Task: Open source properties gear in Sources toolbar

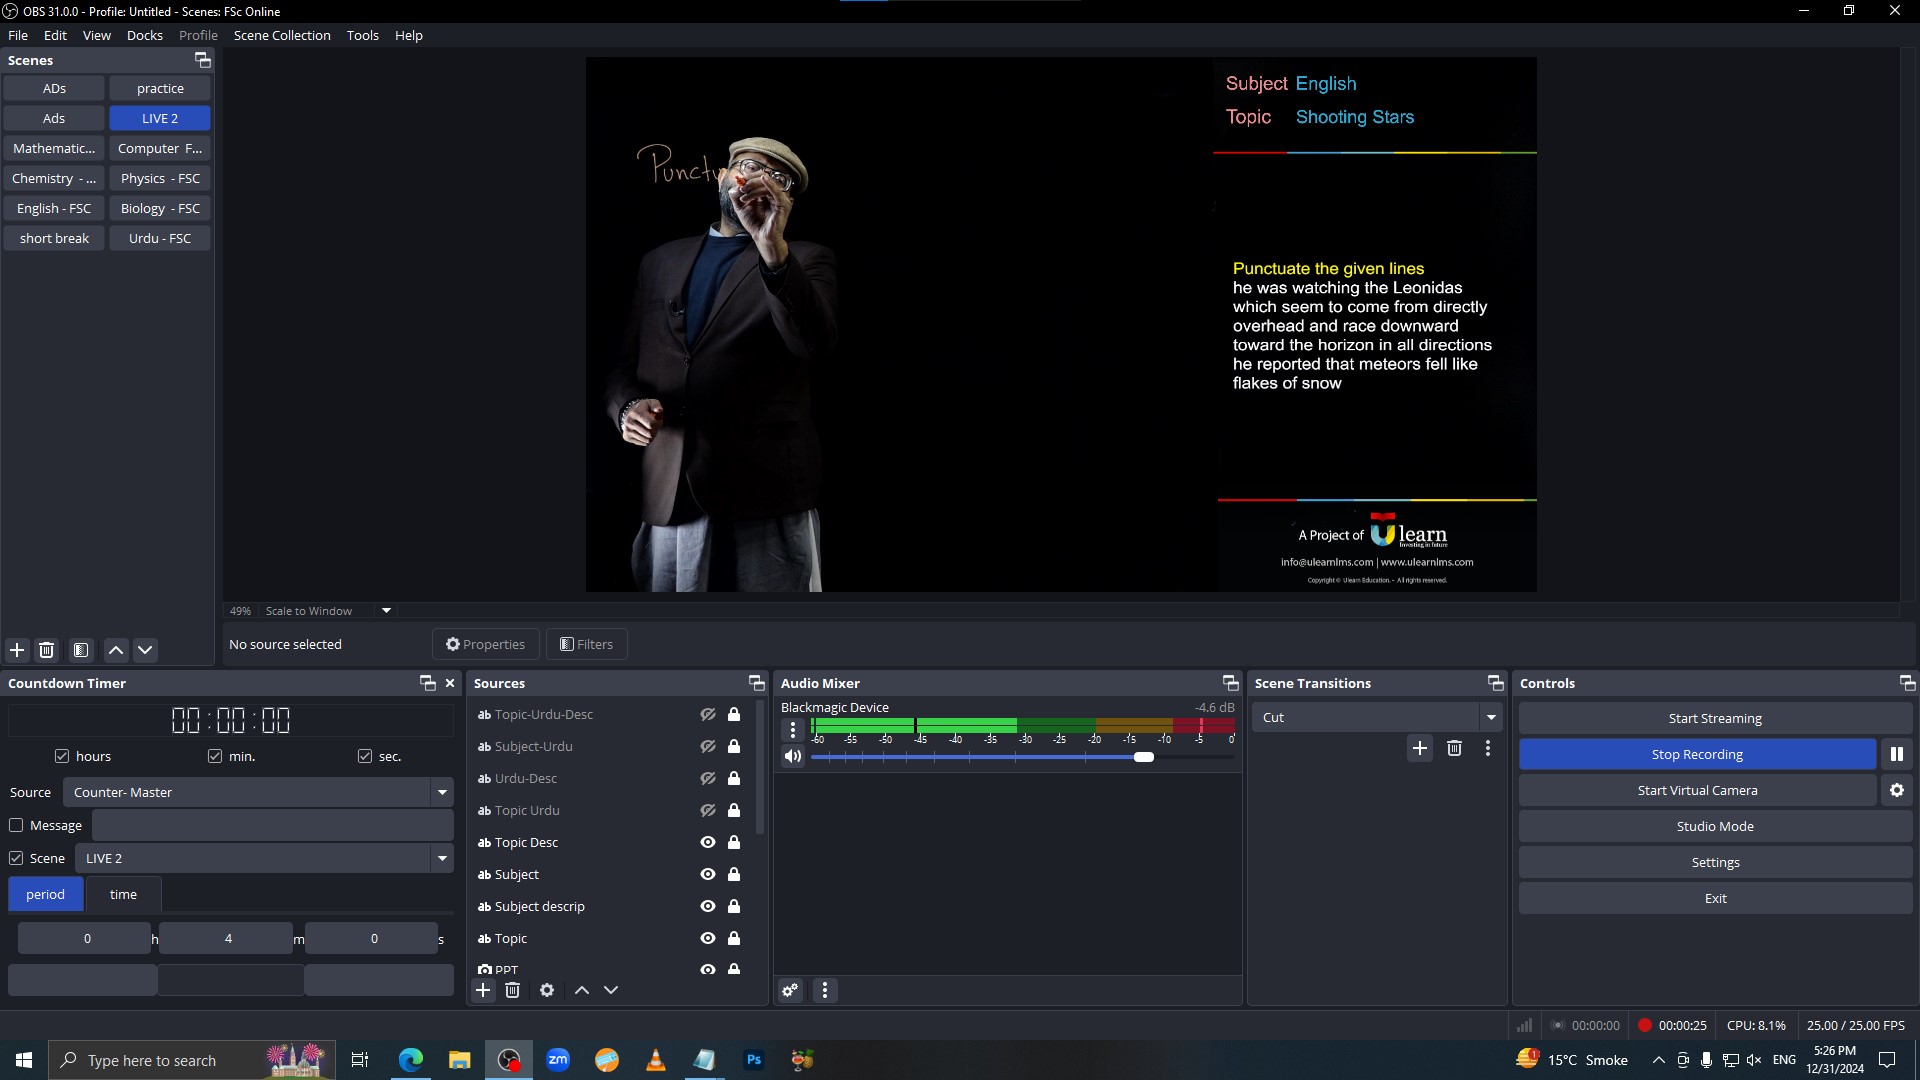Action: point(547,990)
